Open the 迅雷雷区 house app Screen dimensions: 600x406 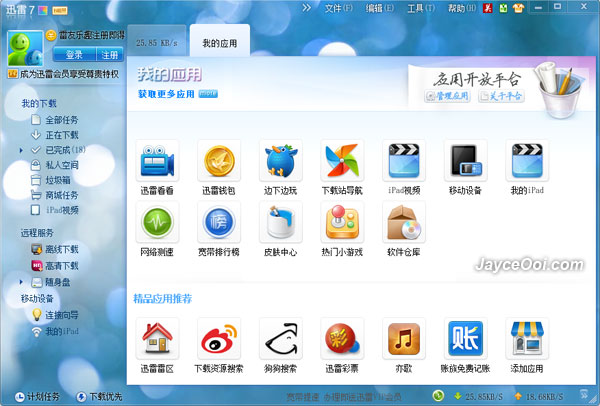tap(157, 338)
